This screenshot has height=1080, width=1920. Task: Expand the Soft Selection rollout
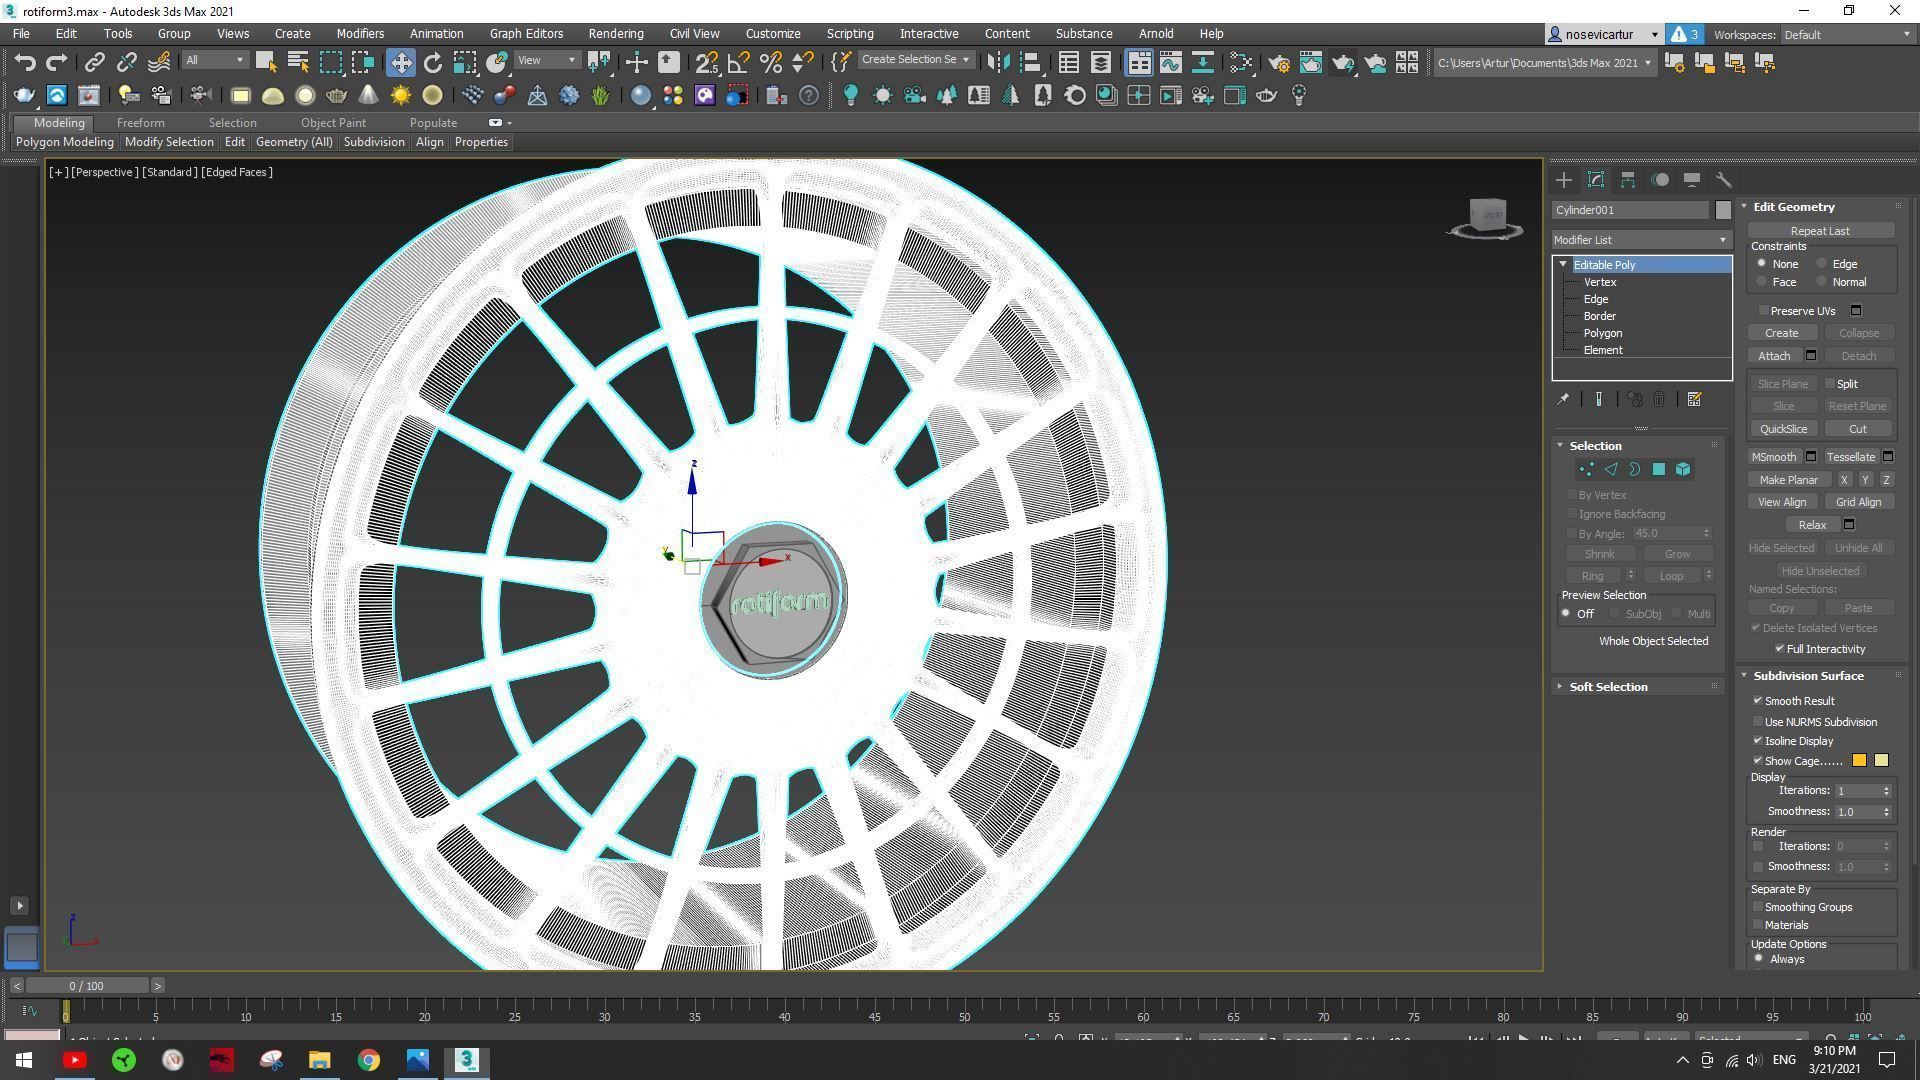tap(1560, 686)
